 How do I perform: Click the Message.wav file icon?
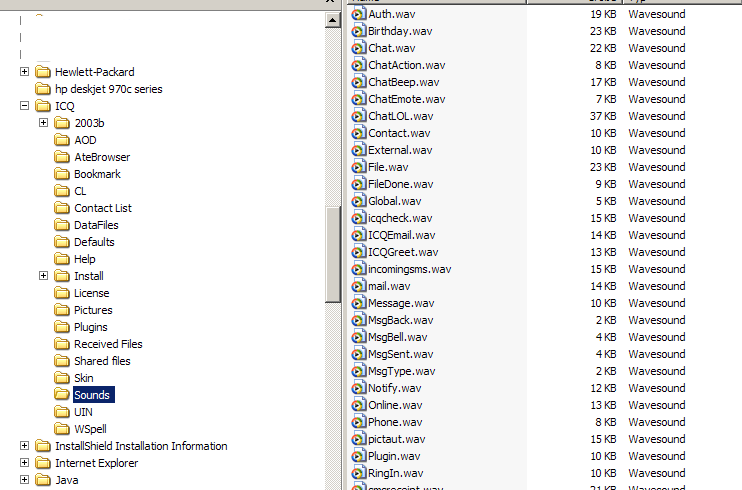point(359,303)
